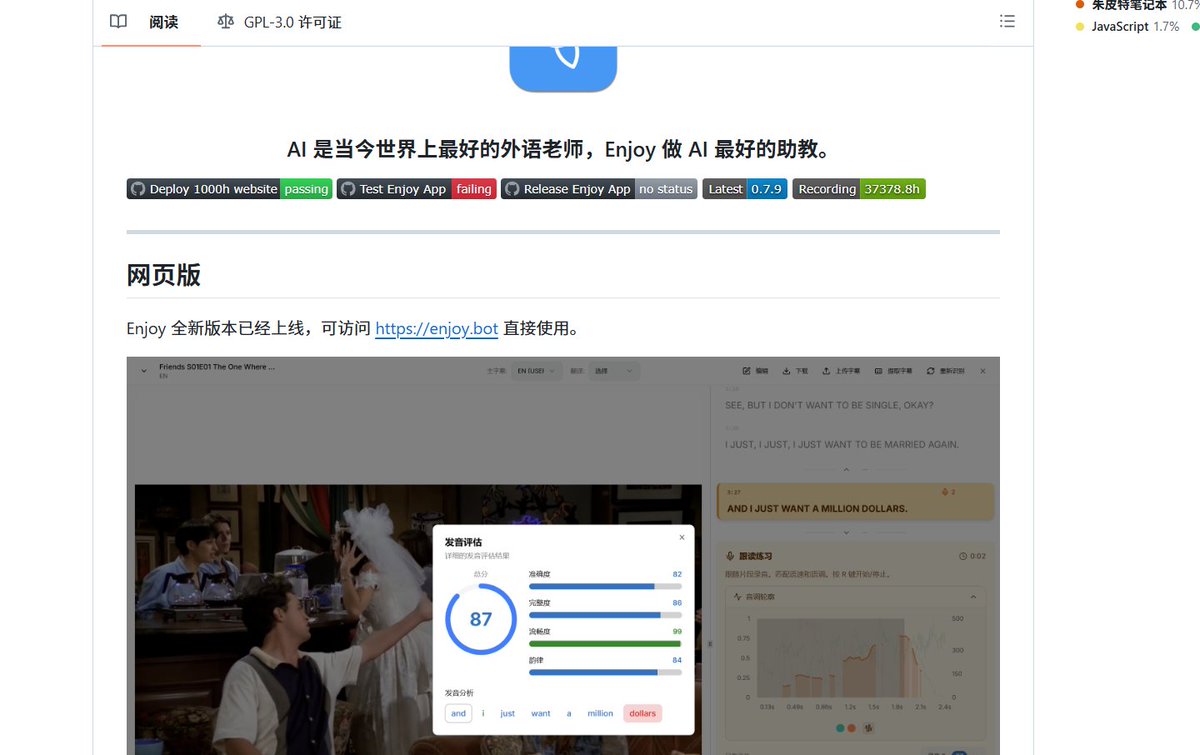Open the Deploy 1000h website passing badge
The width and height of the screenshot is (1200, 755).
[x=229, y=189]
